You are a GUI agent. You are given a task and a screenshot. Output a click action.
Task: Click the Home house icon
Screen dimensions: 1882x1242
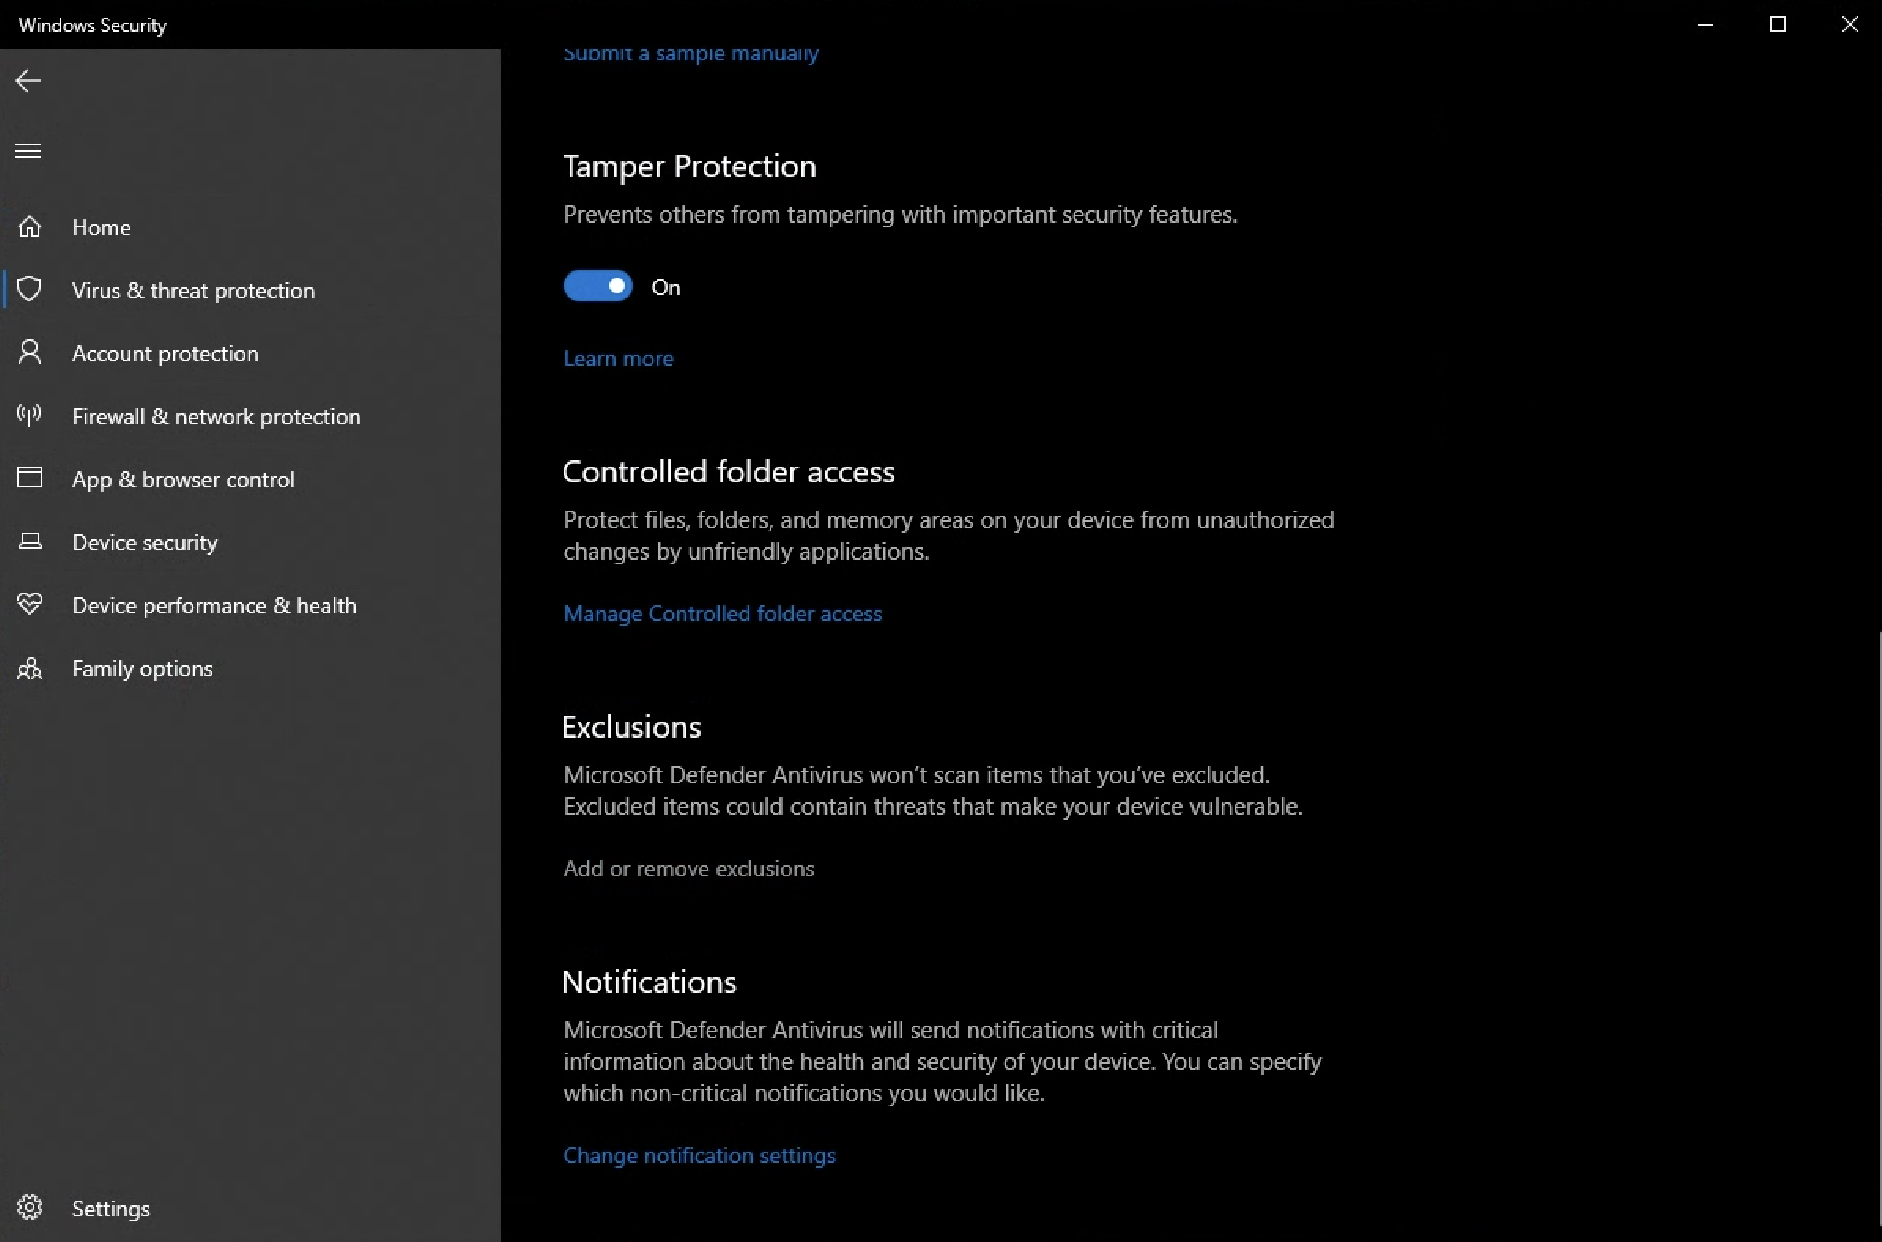[30, 227]
